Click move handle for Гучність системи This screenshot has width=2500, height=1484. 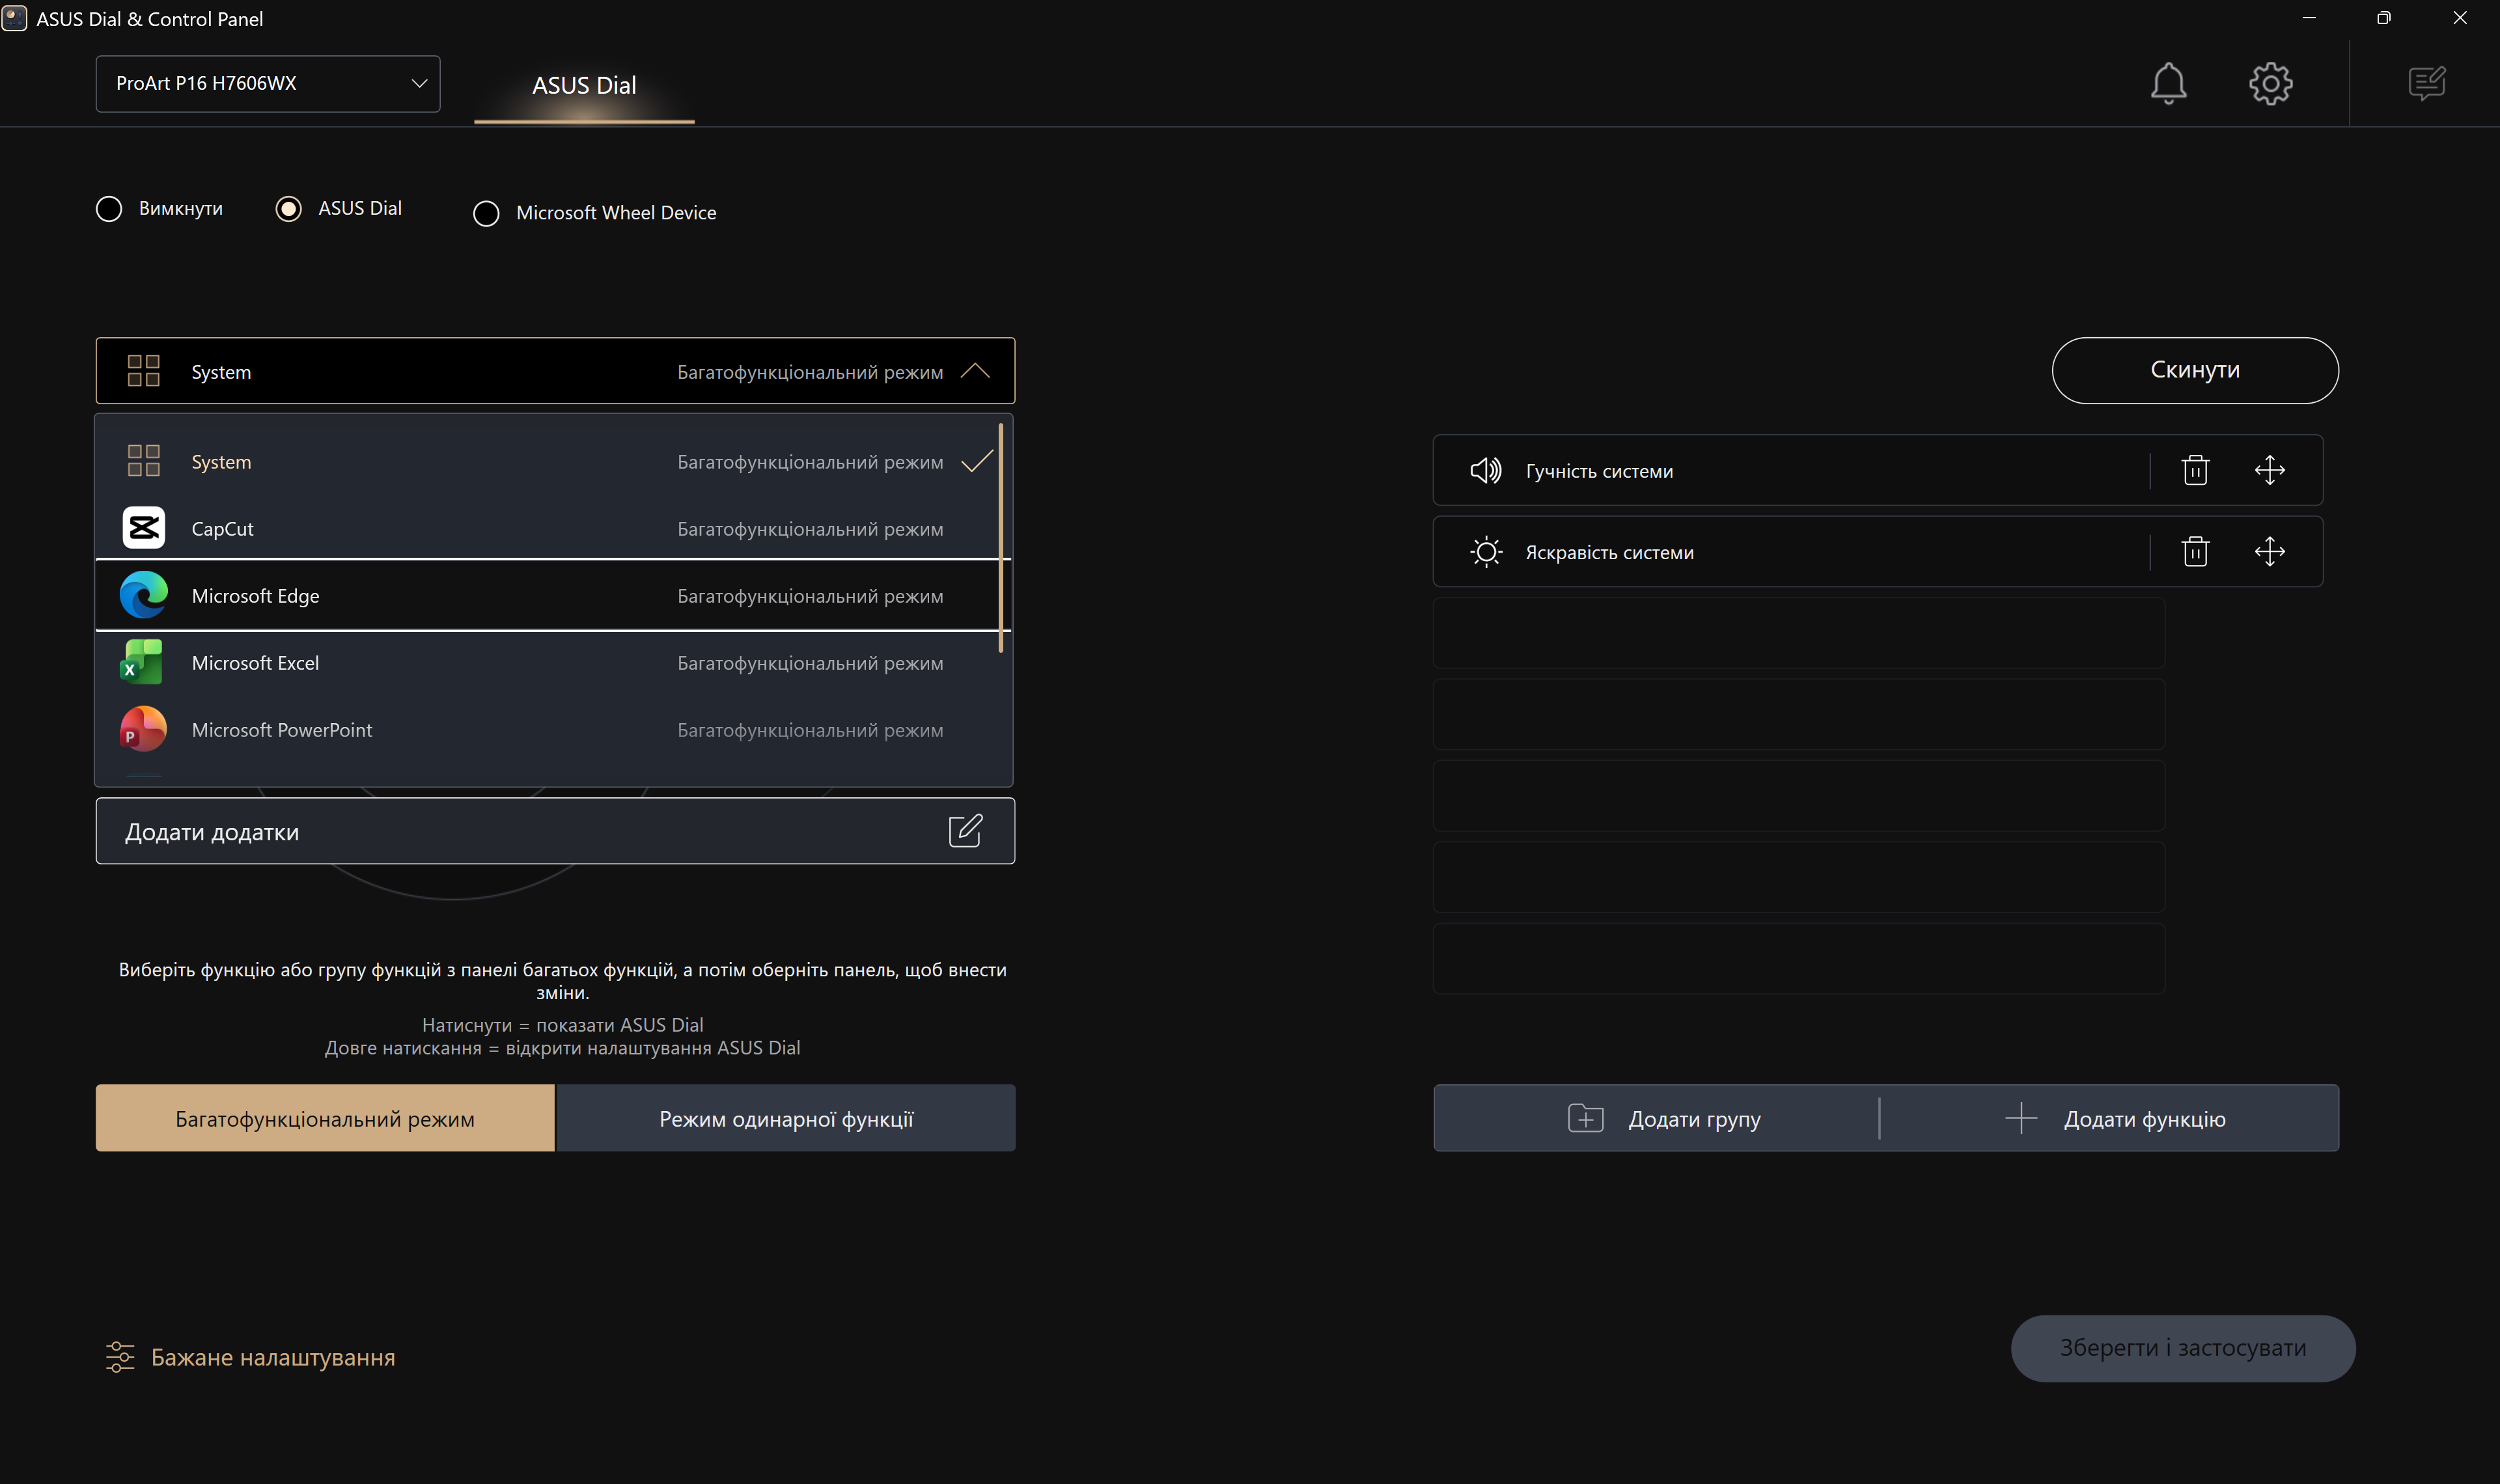2269,470
